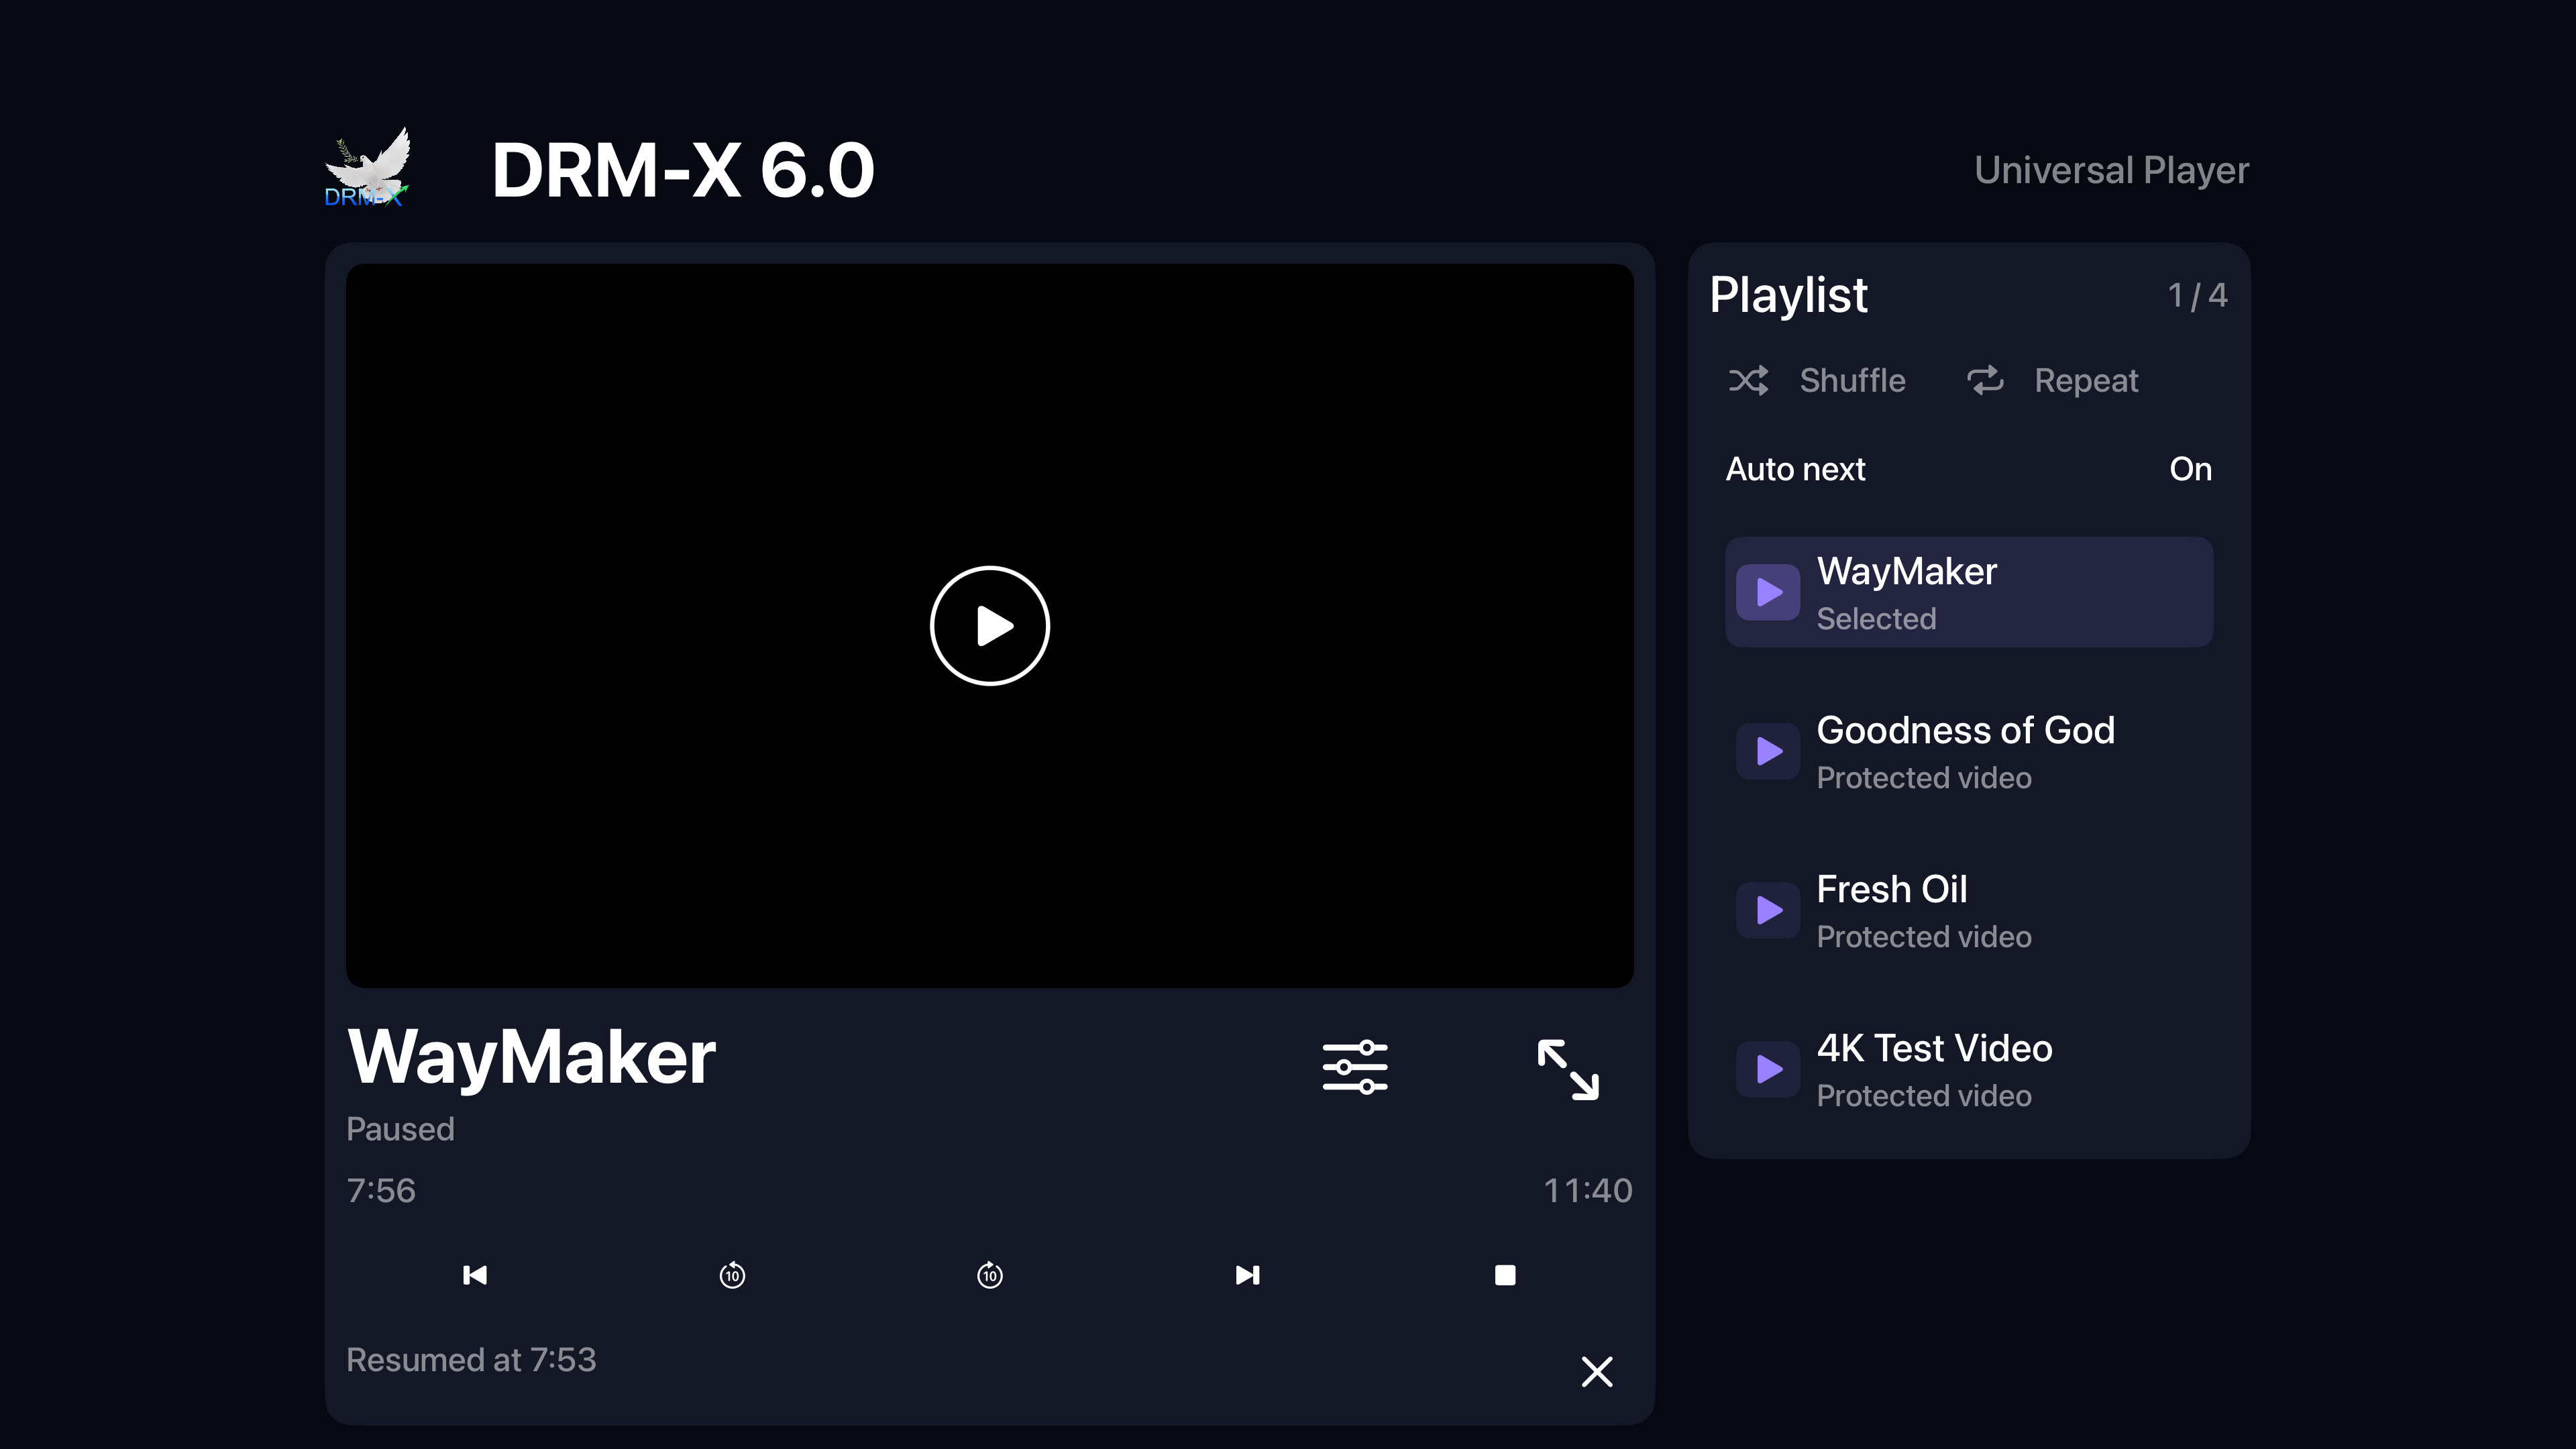Image resolution: width=2576 pixels, height=1449 pixels.
Task: Open playback settings sliders icon
Action: click(1355, 1067)
